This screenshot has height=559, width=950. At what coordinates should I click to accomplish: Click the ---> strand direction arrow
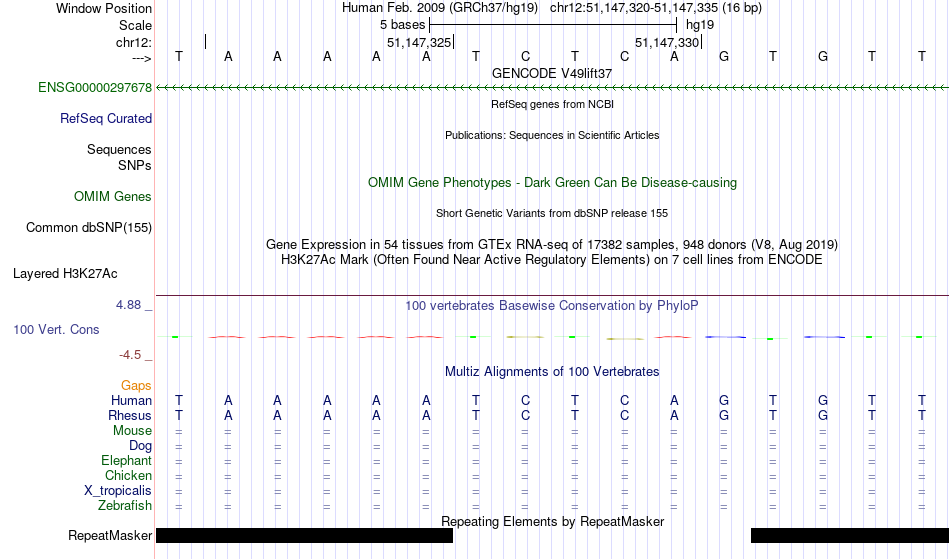141,58
